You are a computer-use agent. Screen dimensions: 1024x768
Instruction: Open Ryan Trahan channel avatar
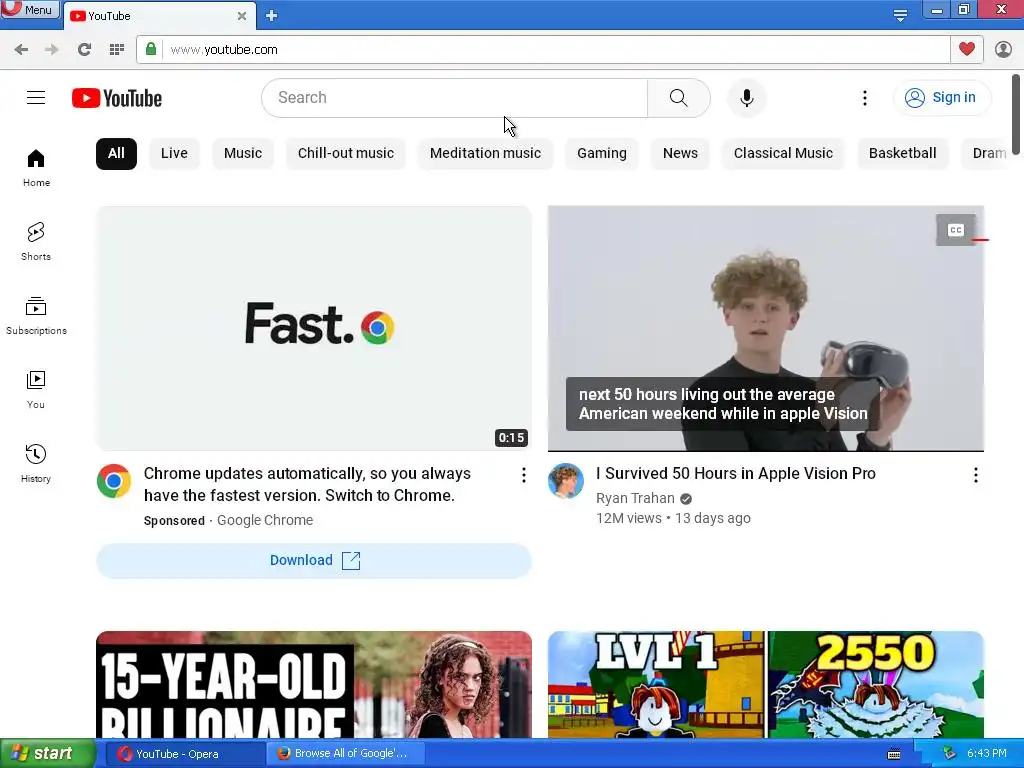[566, 481]
